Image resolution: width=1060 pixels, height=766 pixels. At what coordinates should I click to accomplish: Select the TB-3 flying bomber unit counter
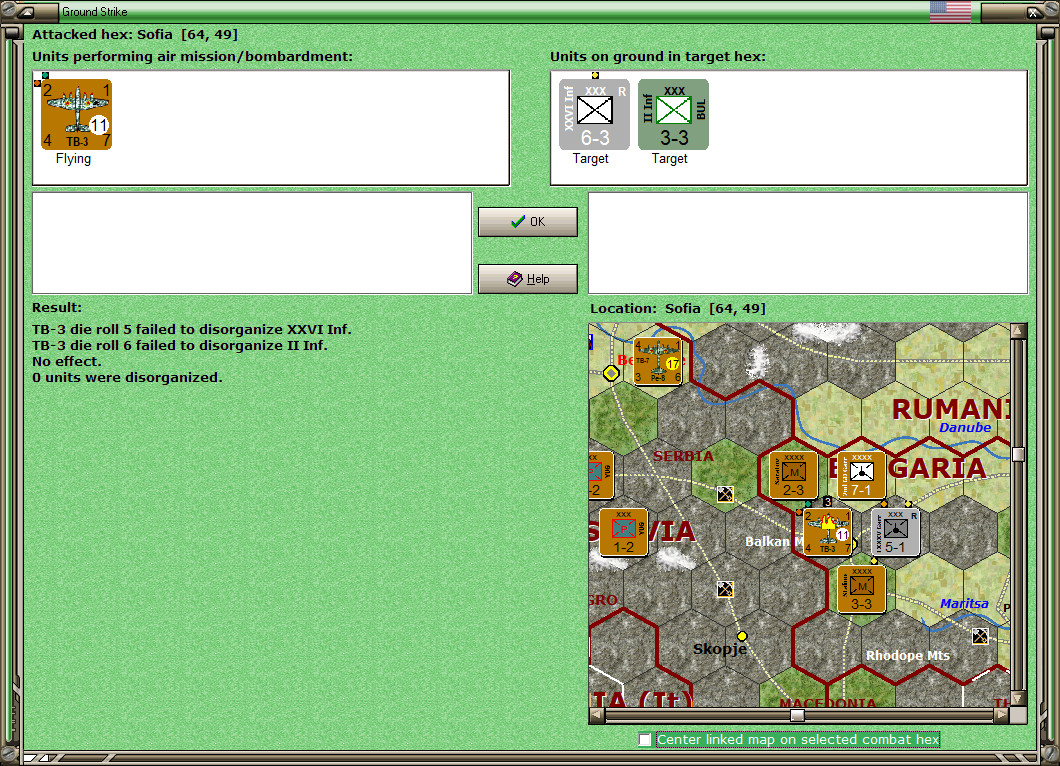click(76, 114)
